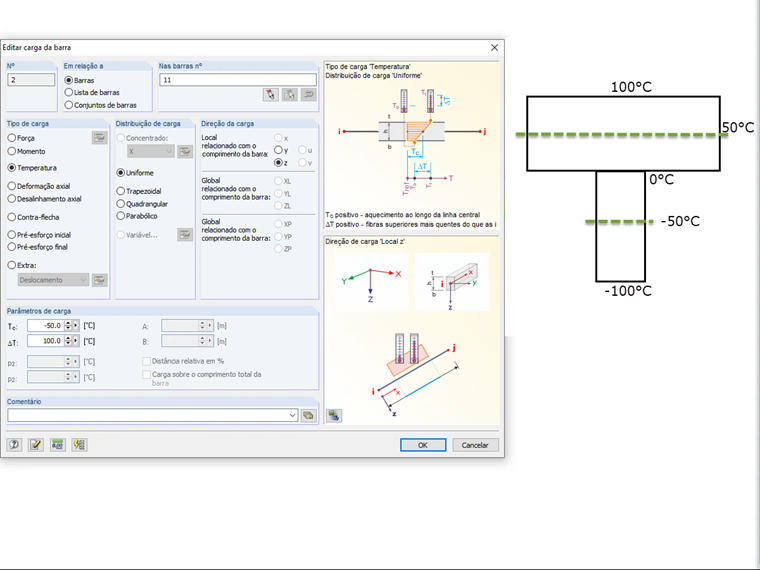
Task: Choose Momento load type
Action: 12,151
